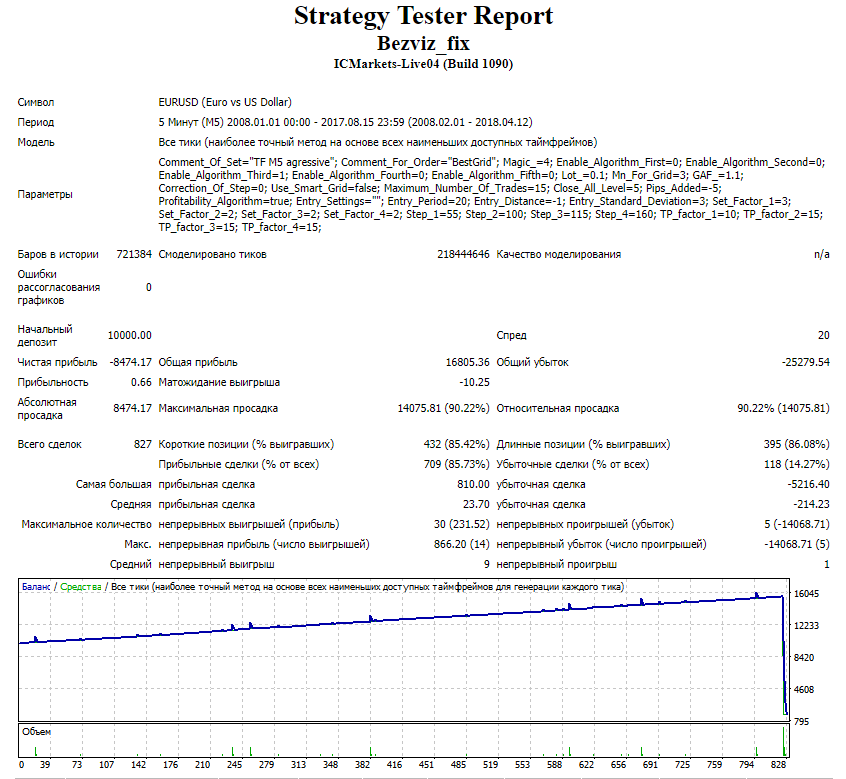The width and height of the screenshot is (846, 779).
Task: Click short positions value 432 (85.42%)
Action: pyautogui.click(x=456, y=445)
